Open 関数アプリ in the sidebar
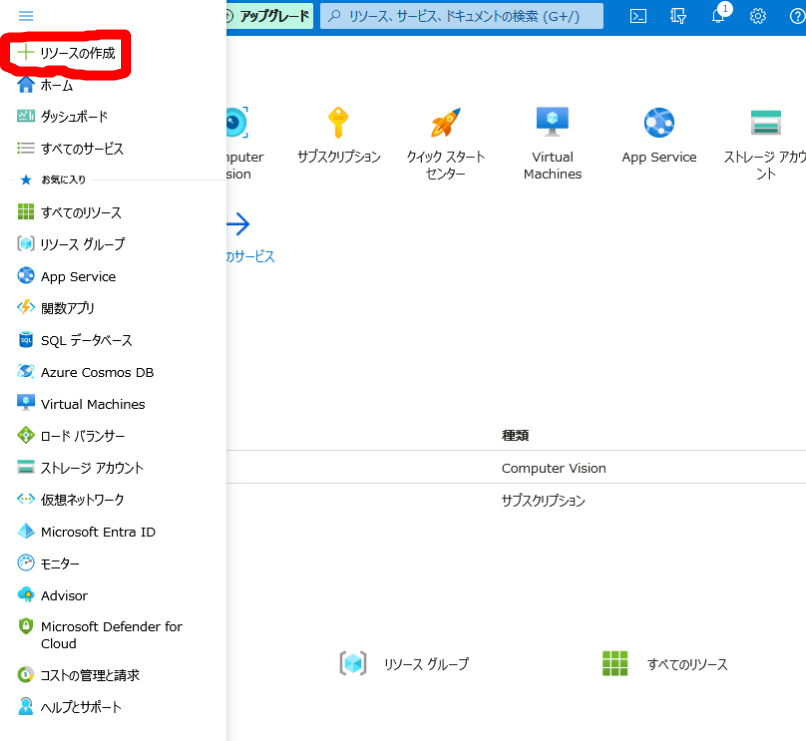This screenshot has height=741, width=806. click(x=56, y=308)
